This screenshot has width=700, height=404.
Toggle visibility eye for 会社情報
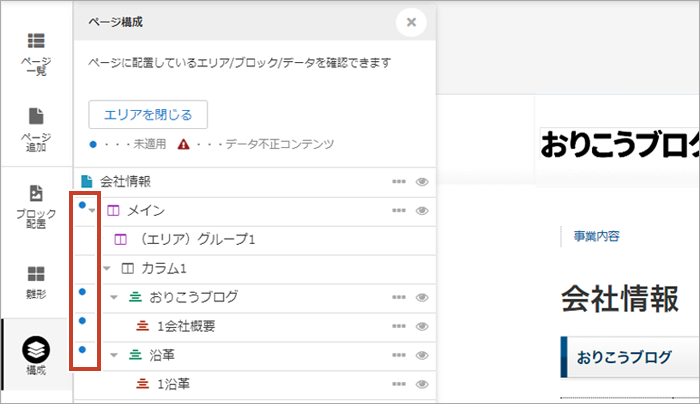pos(422,182)
